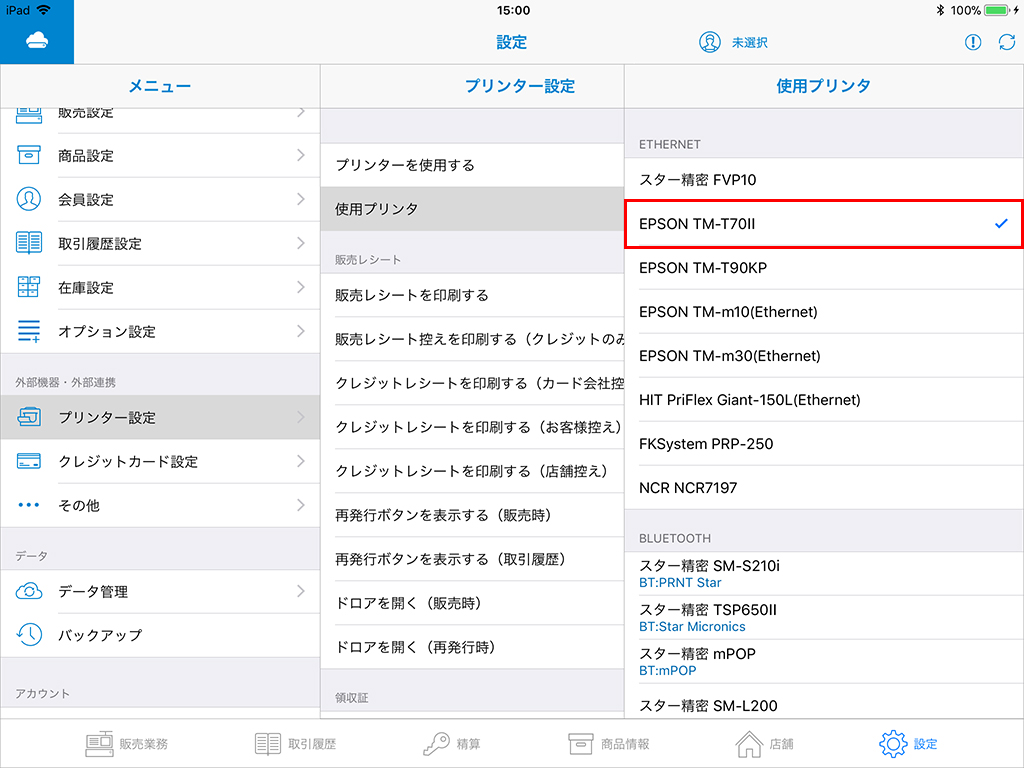
Task: Open the unselected staff user icon
Action: 710,42
